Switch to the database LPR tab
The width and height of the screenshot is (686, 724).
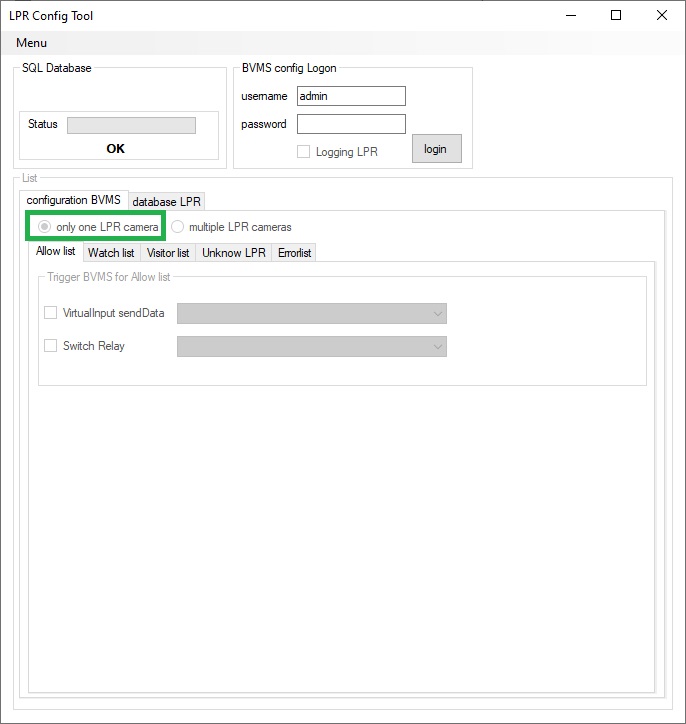tap(167, 201)
